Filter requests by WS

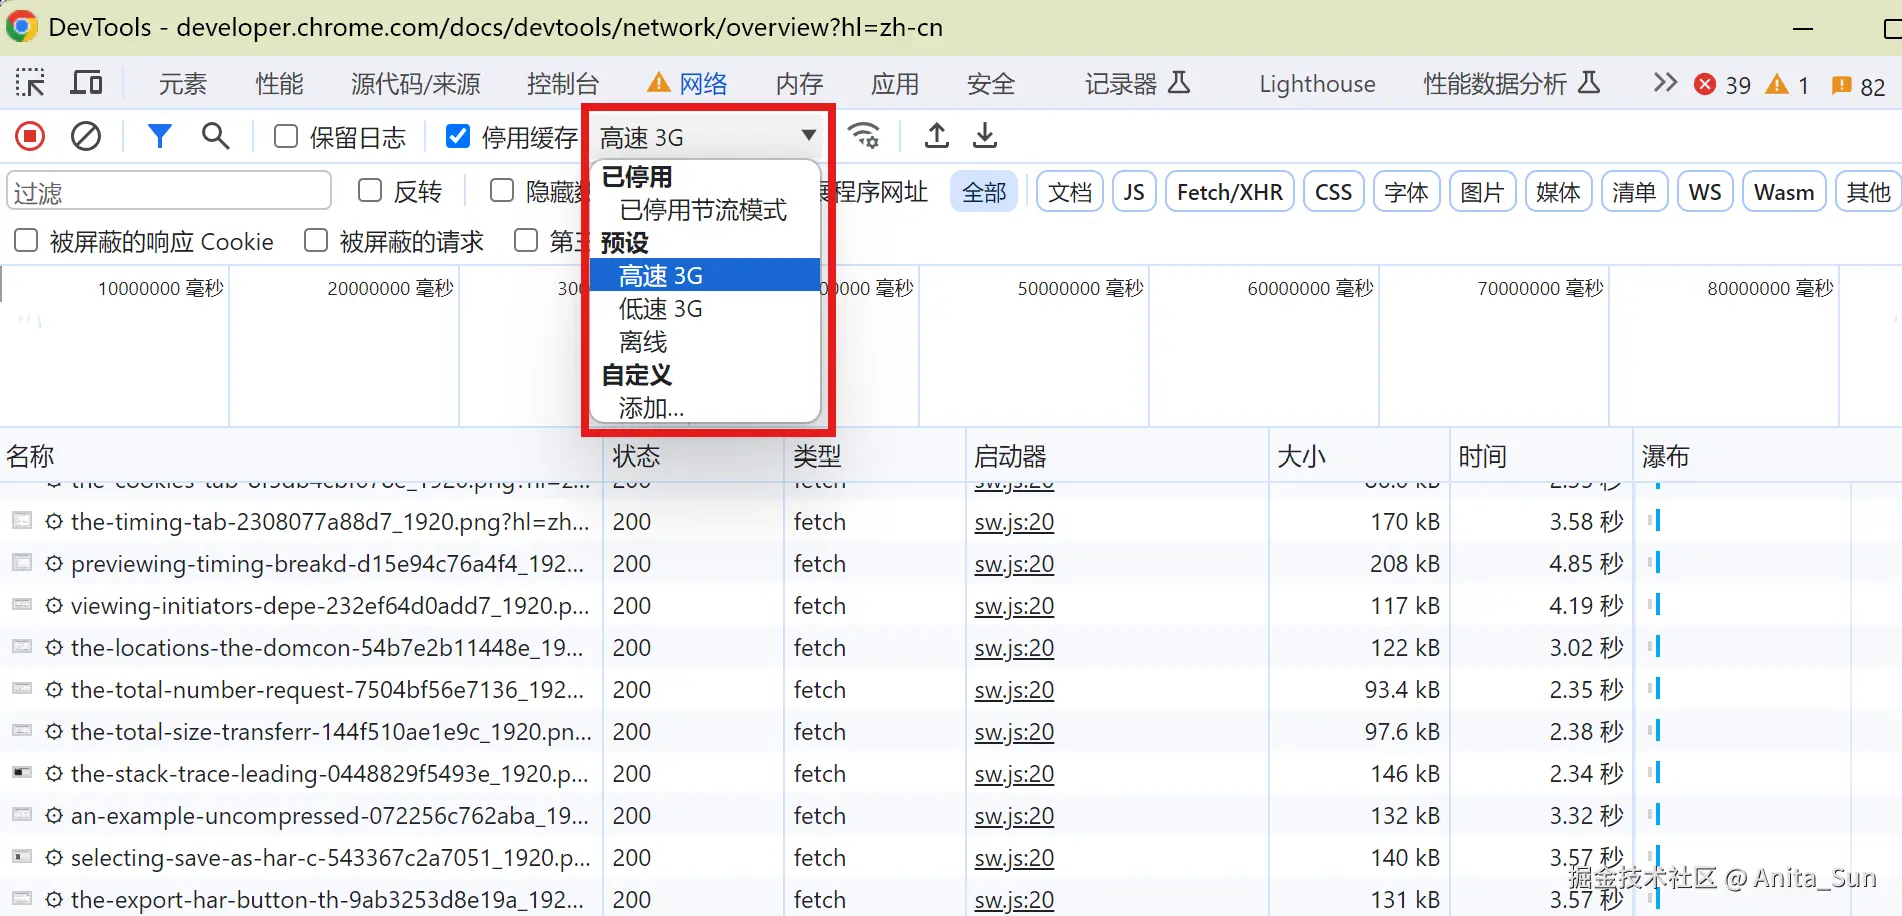1705,192
